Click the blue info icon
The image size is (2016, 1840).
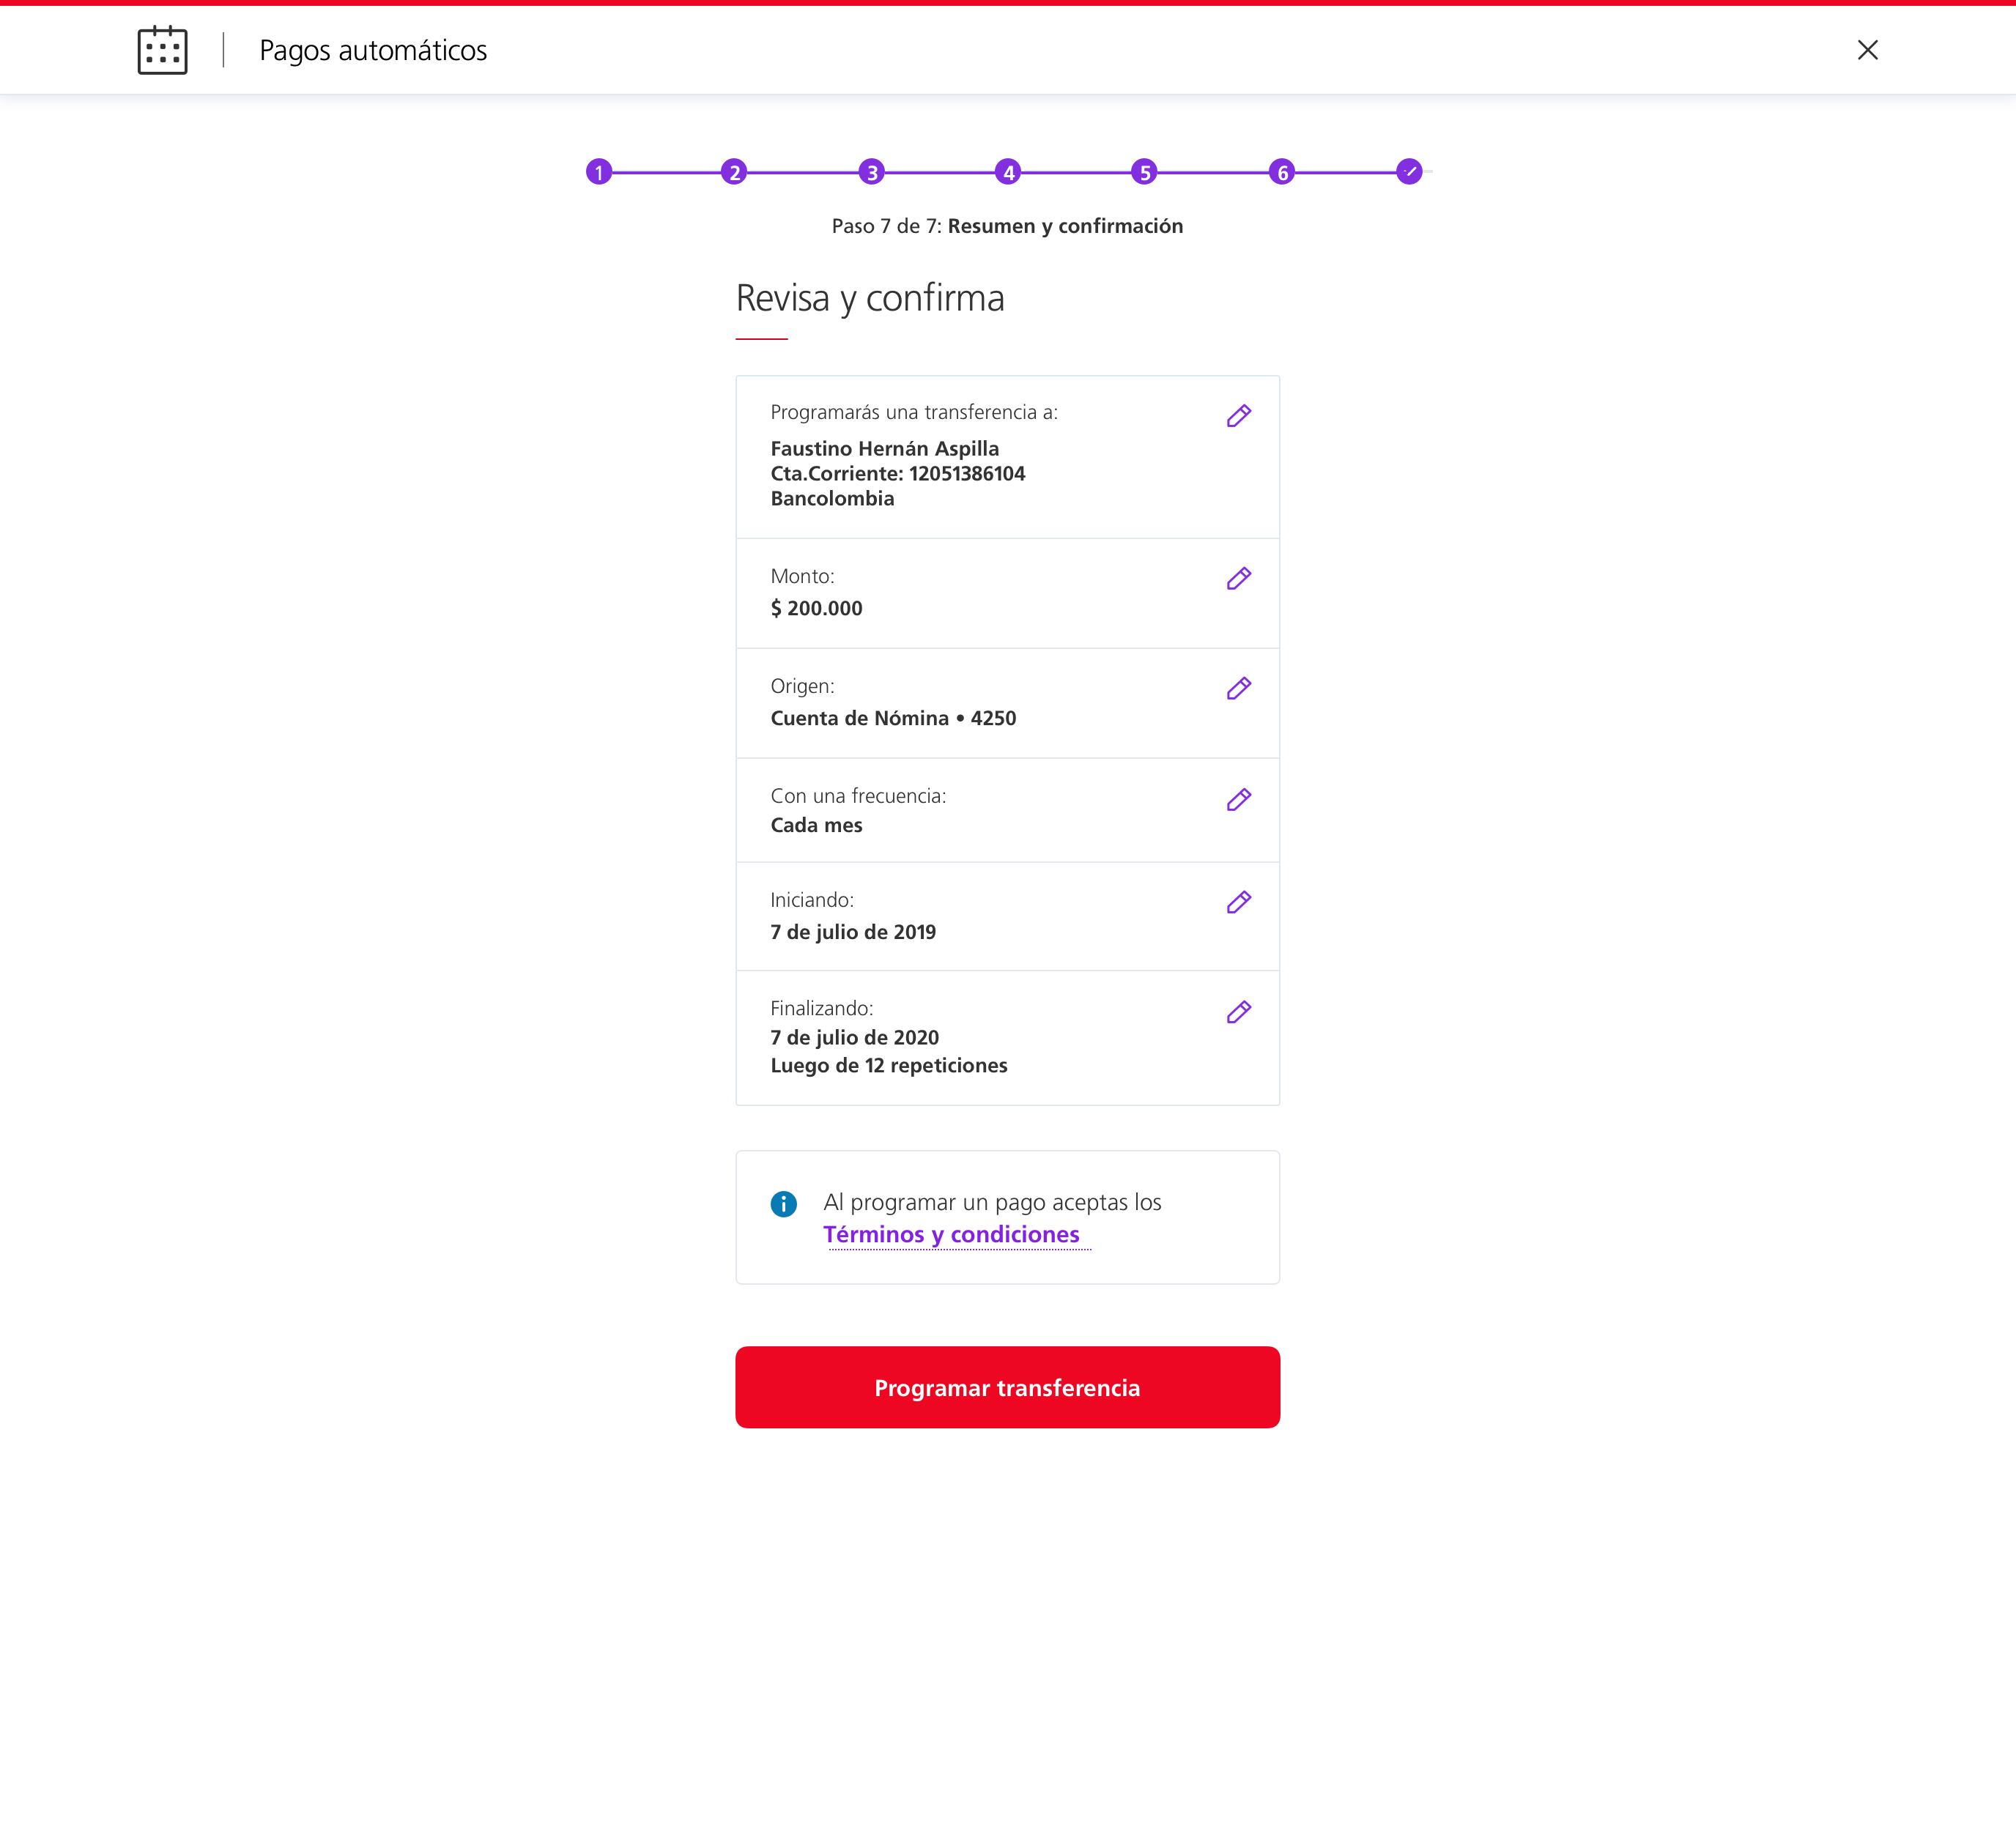[x=783, y=1204]
